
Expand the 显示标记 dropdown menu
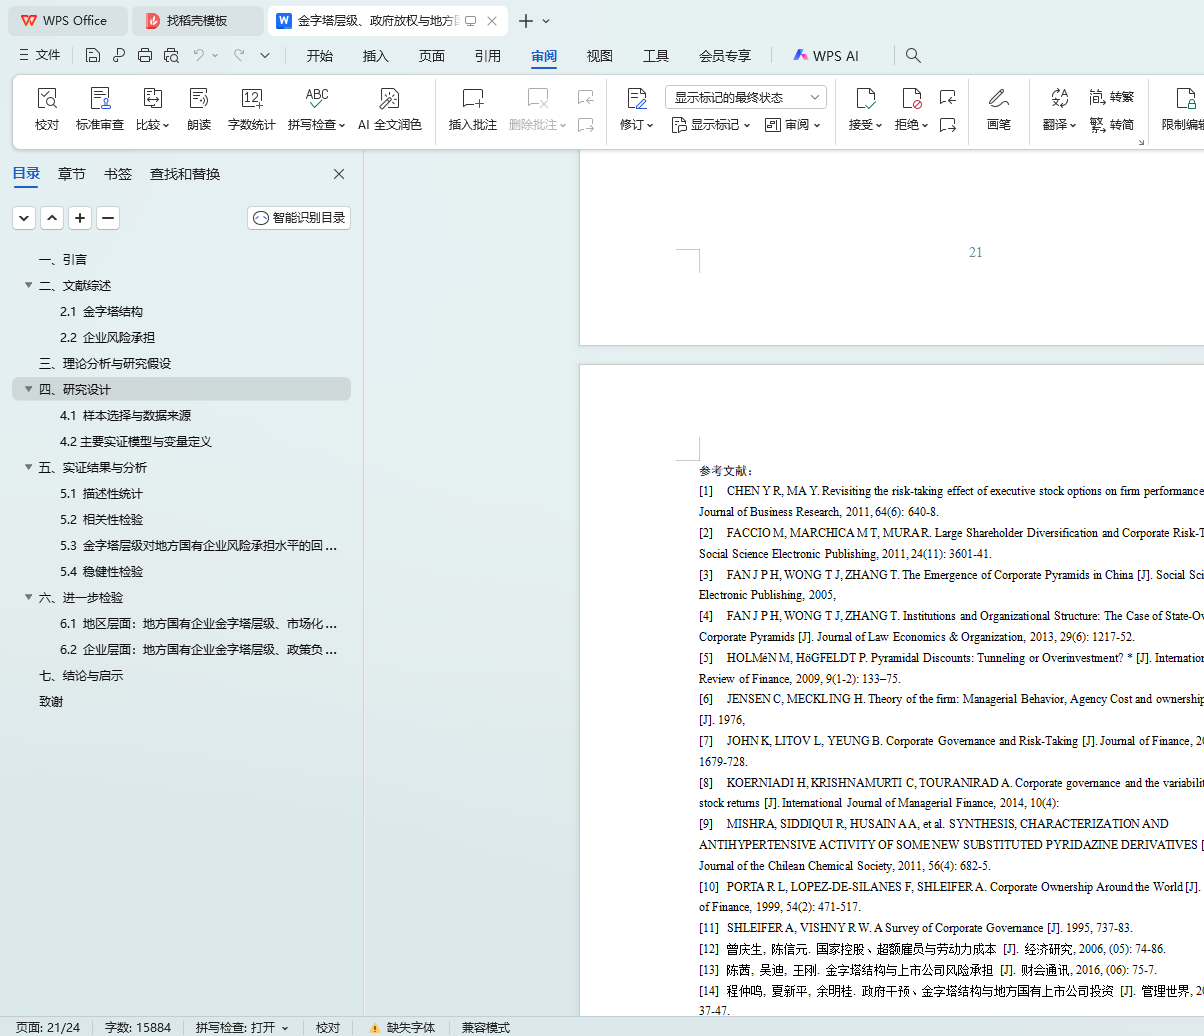click(710, 125)
